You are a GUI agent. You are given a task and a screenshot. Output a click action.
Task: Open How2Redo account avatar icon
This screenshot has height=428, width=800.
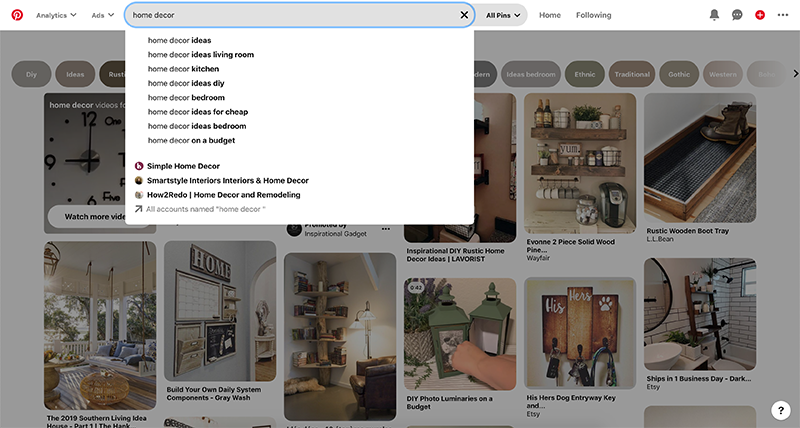139,194
